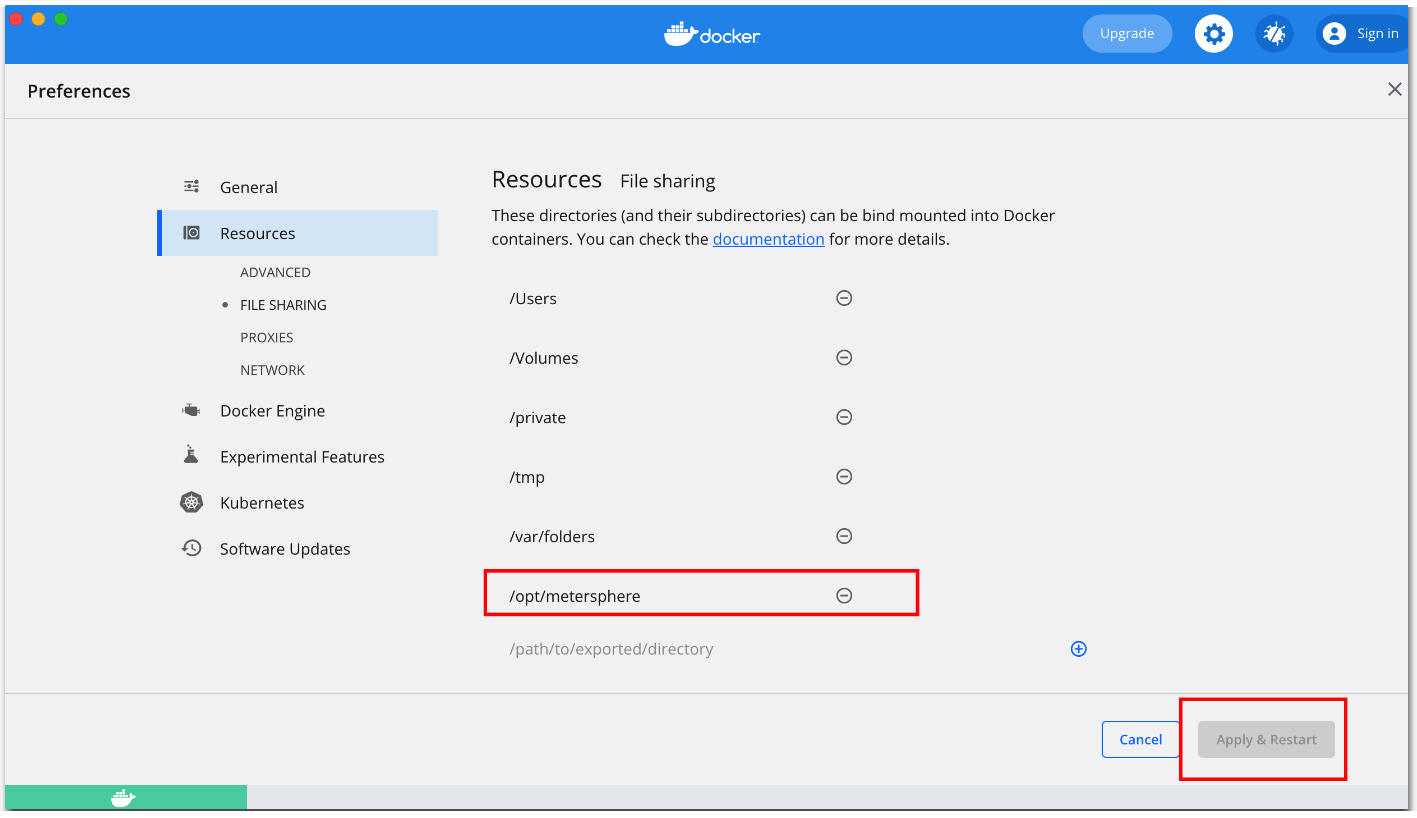Click the Docker whale status icon
The height and width of the screenshot is (818, 1417).
click(123, 798)
